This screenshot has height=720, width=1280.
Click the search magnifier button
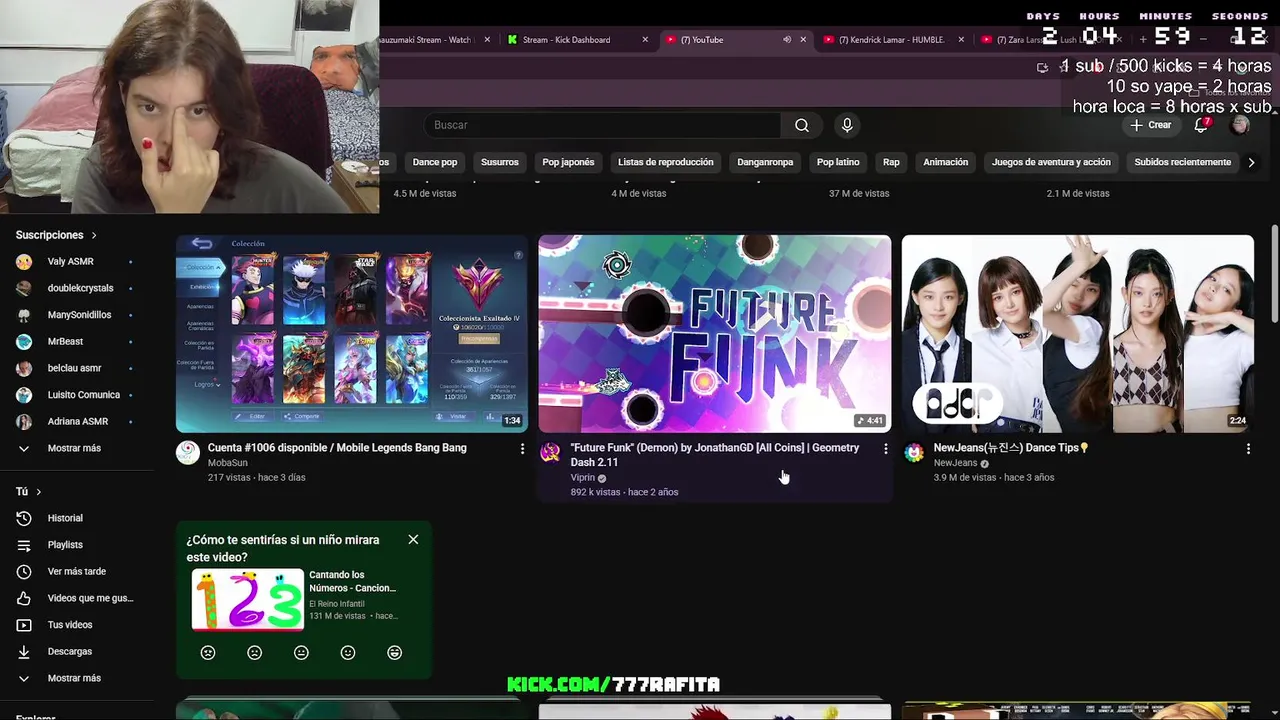pos(801,125)
